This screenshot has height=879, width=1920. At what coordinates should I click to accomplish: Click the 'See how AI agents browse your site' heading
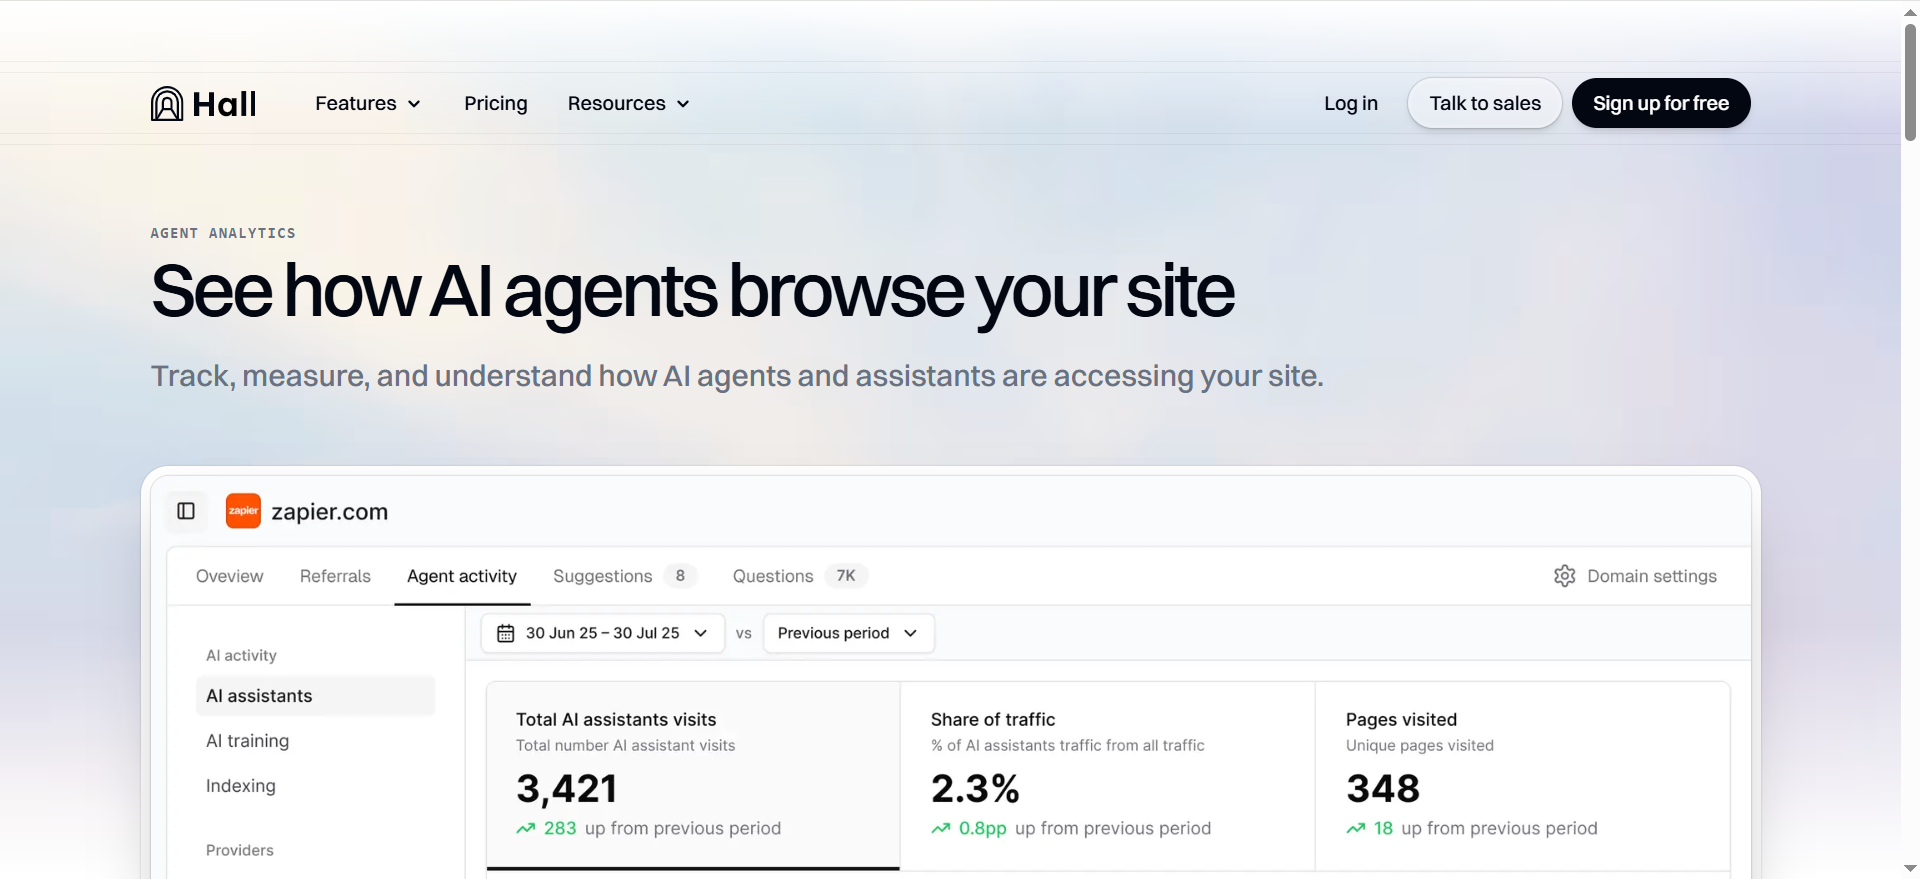point(693,292)
